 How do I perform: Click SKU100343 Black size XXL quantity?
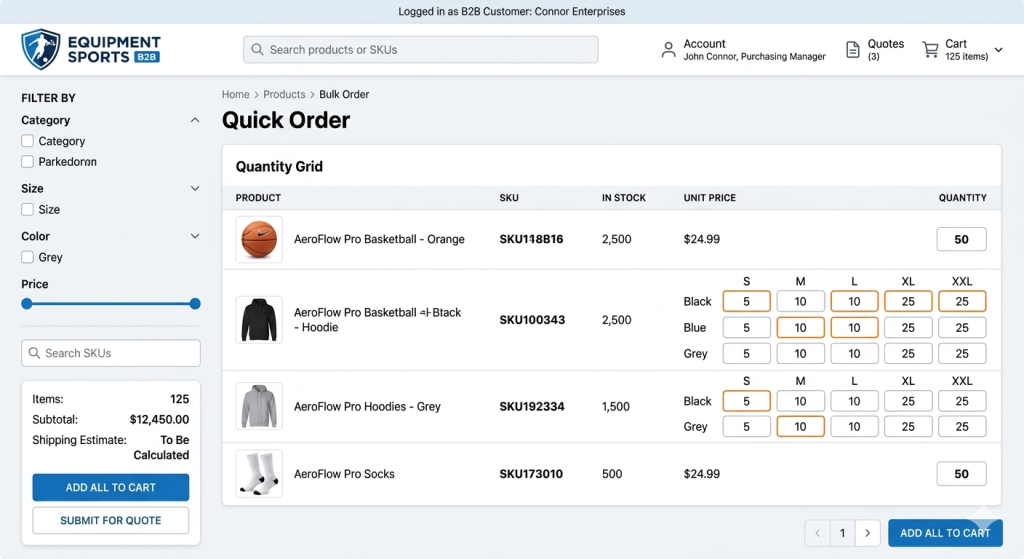(962, 301)
